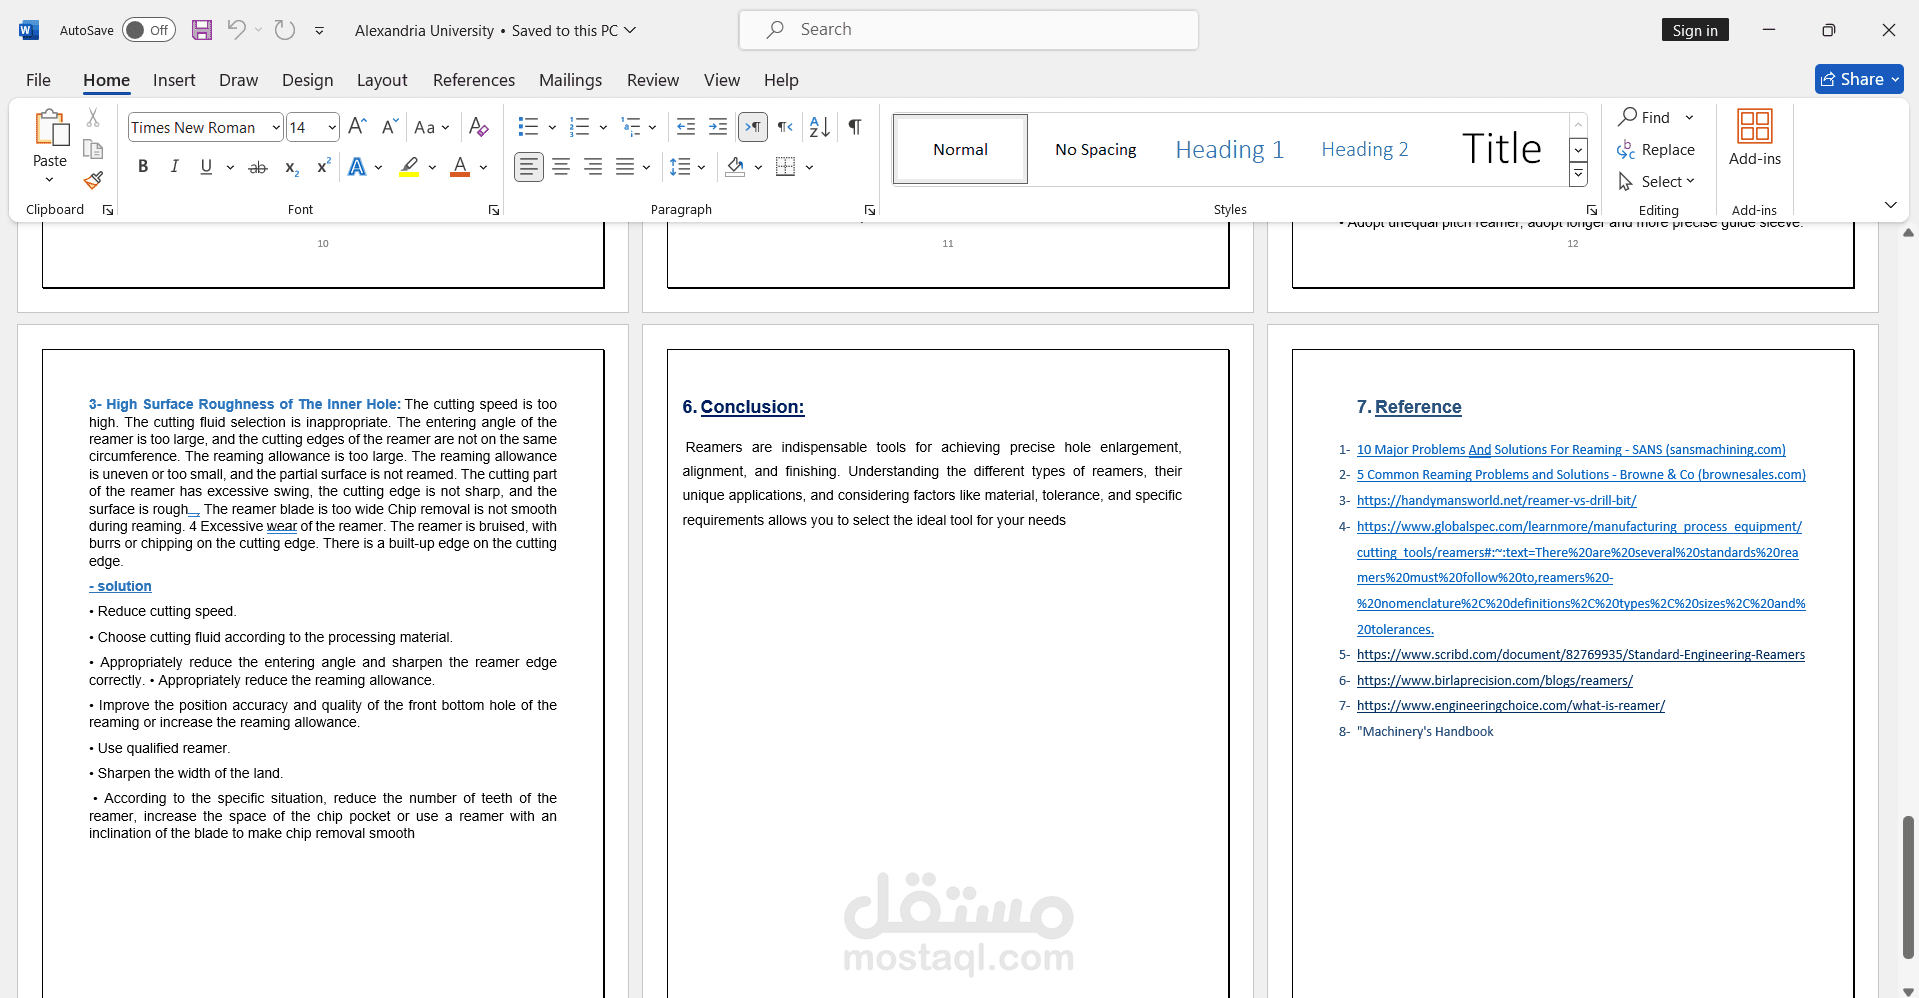Center the paragraph text
1919x998 pixels.
tap(561, 167)
